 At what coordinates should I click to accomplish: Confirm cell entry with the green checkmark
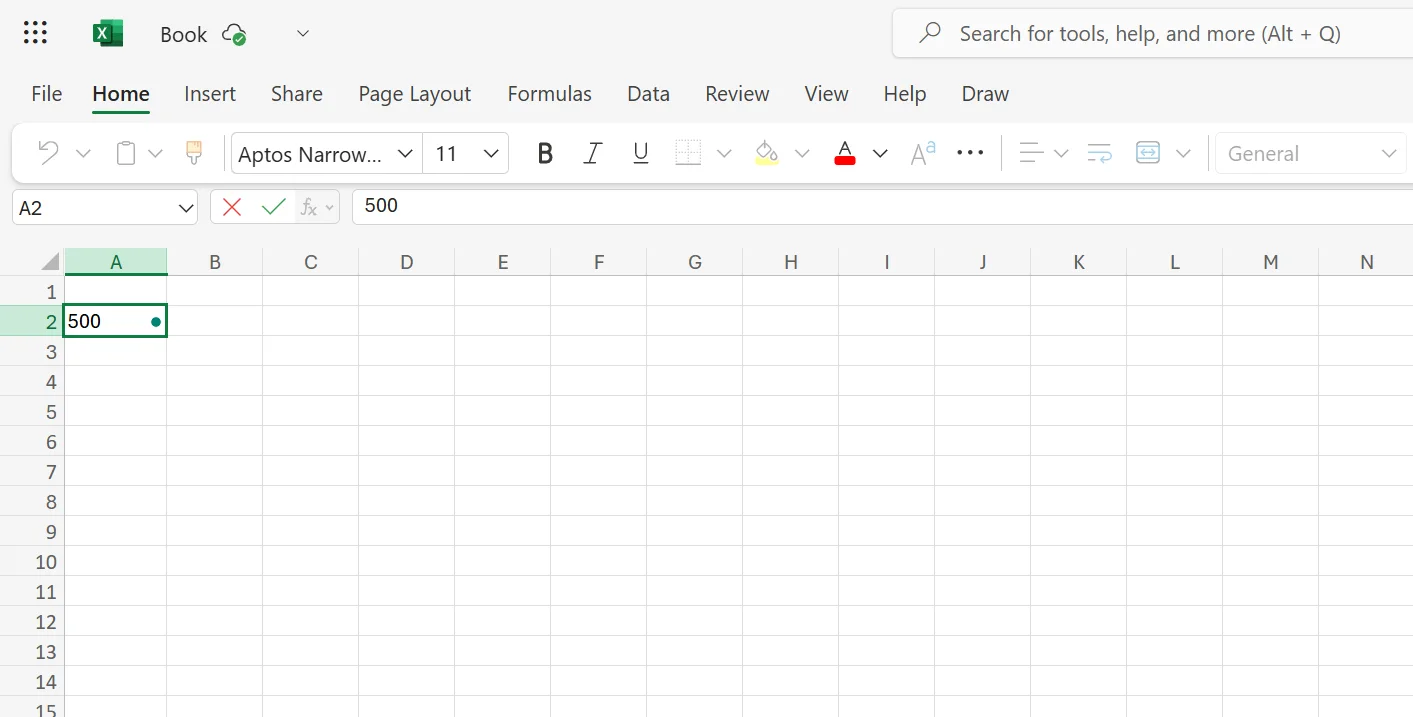point(273,206)
